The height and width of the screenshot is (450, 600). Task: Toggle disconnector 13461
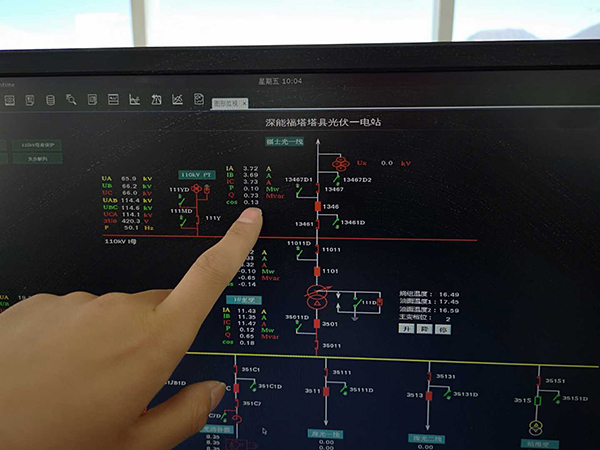317,223
